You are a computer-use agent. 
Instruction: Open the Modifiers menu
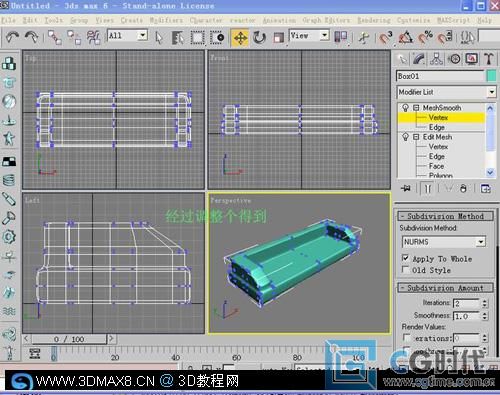point(166,20)
